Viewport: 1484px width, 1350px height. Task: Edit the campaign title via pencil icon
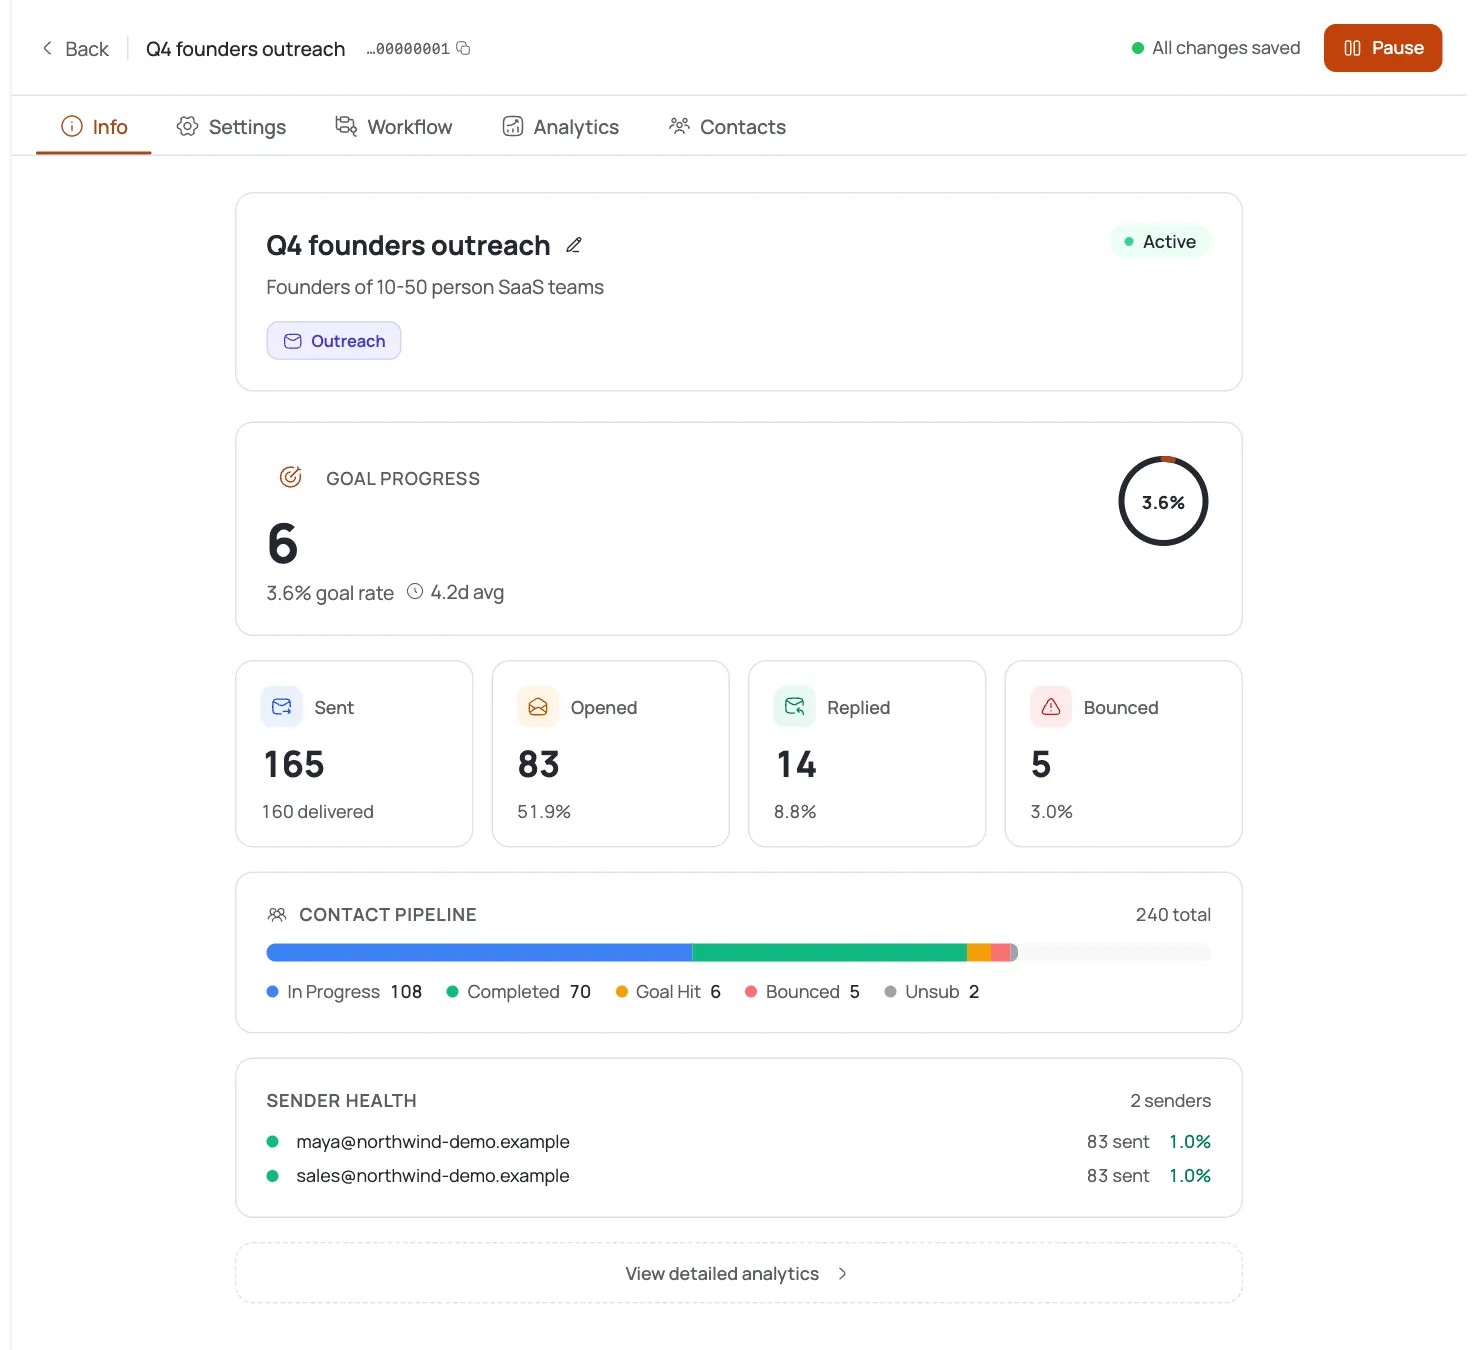tap(574, 245)
